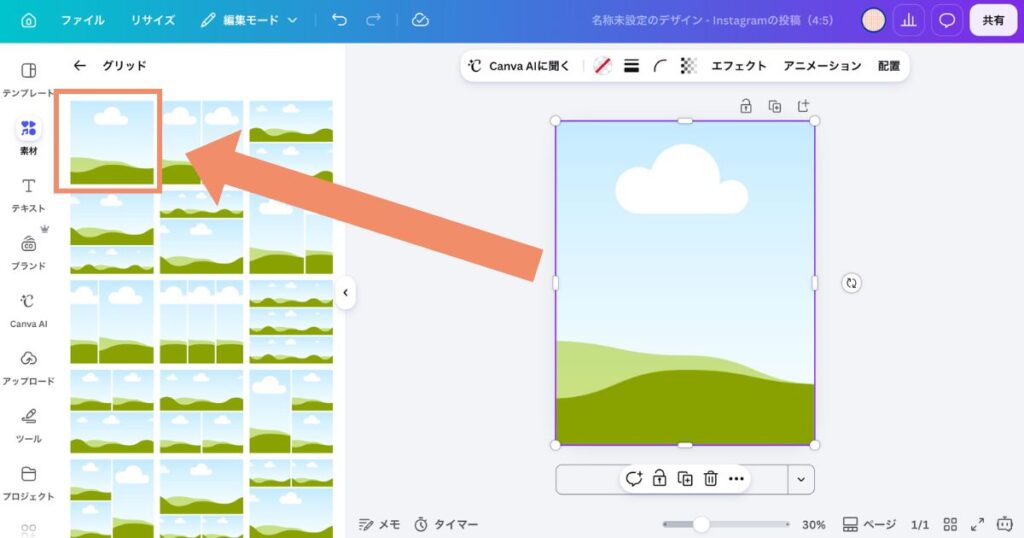The image size is (1024, 538).
Task: Click the 共有 share button
Action: (993, 20)
